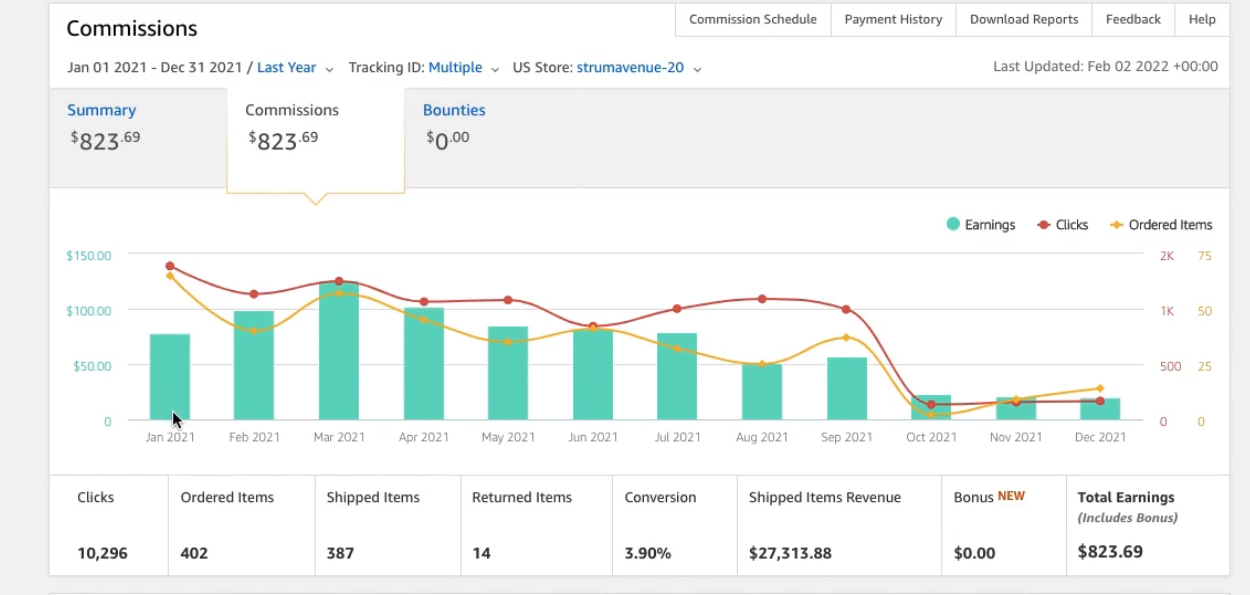Click the Returned Items value 14
The height and width of the screenshot is (595, 1250).
pyautogui.click(x=481, y=553)
